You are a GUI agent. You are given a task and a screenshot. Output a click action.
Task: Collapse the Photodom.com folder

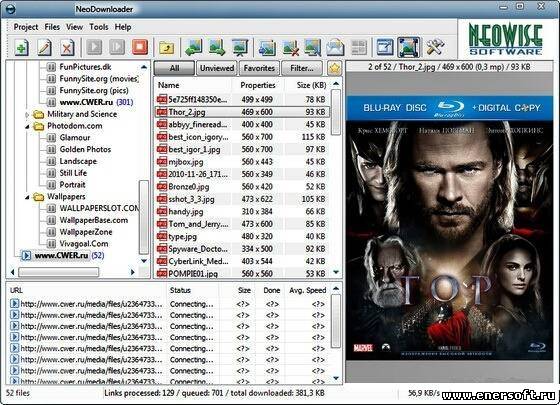(x=27, y=126)
